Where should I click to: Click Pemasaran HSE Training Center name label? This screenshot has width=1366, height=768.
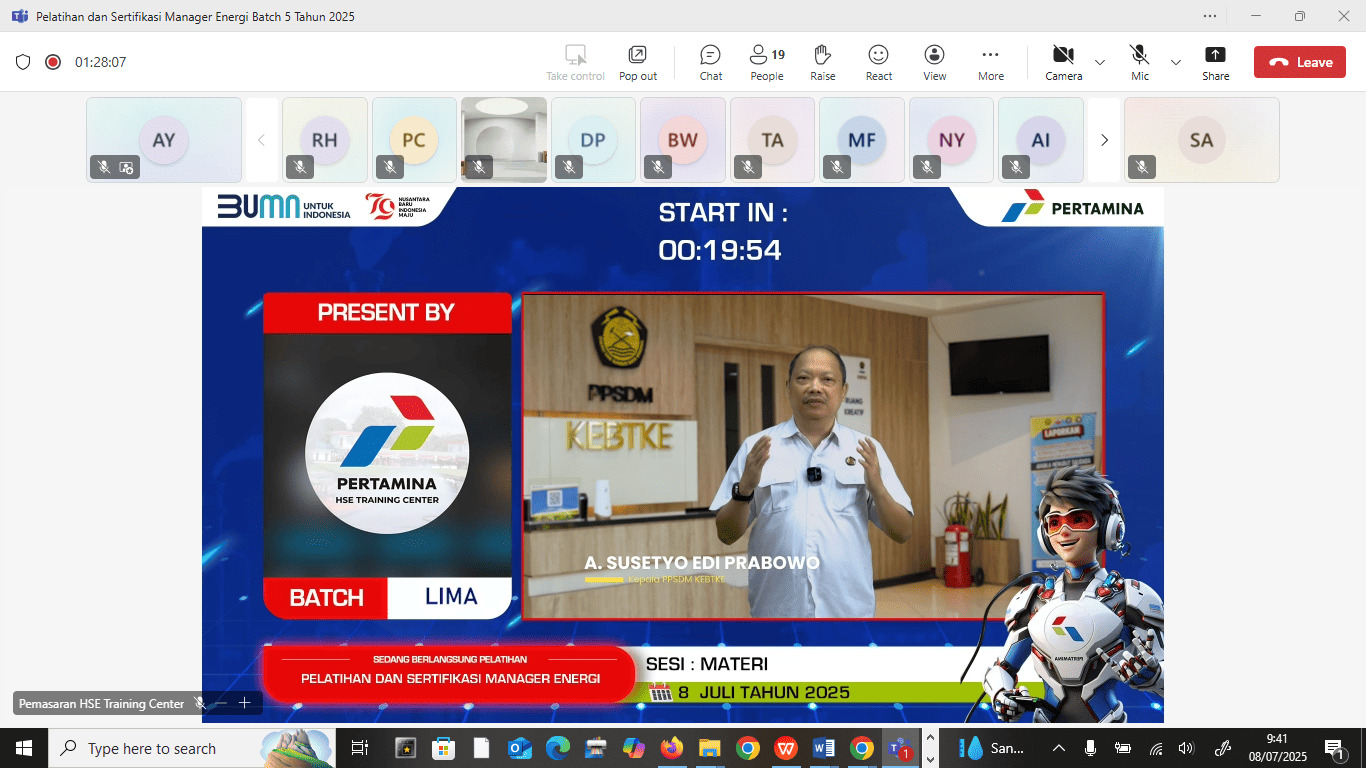tap(101, 704)
